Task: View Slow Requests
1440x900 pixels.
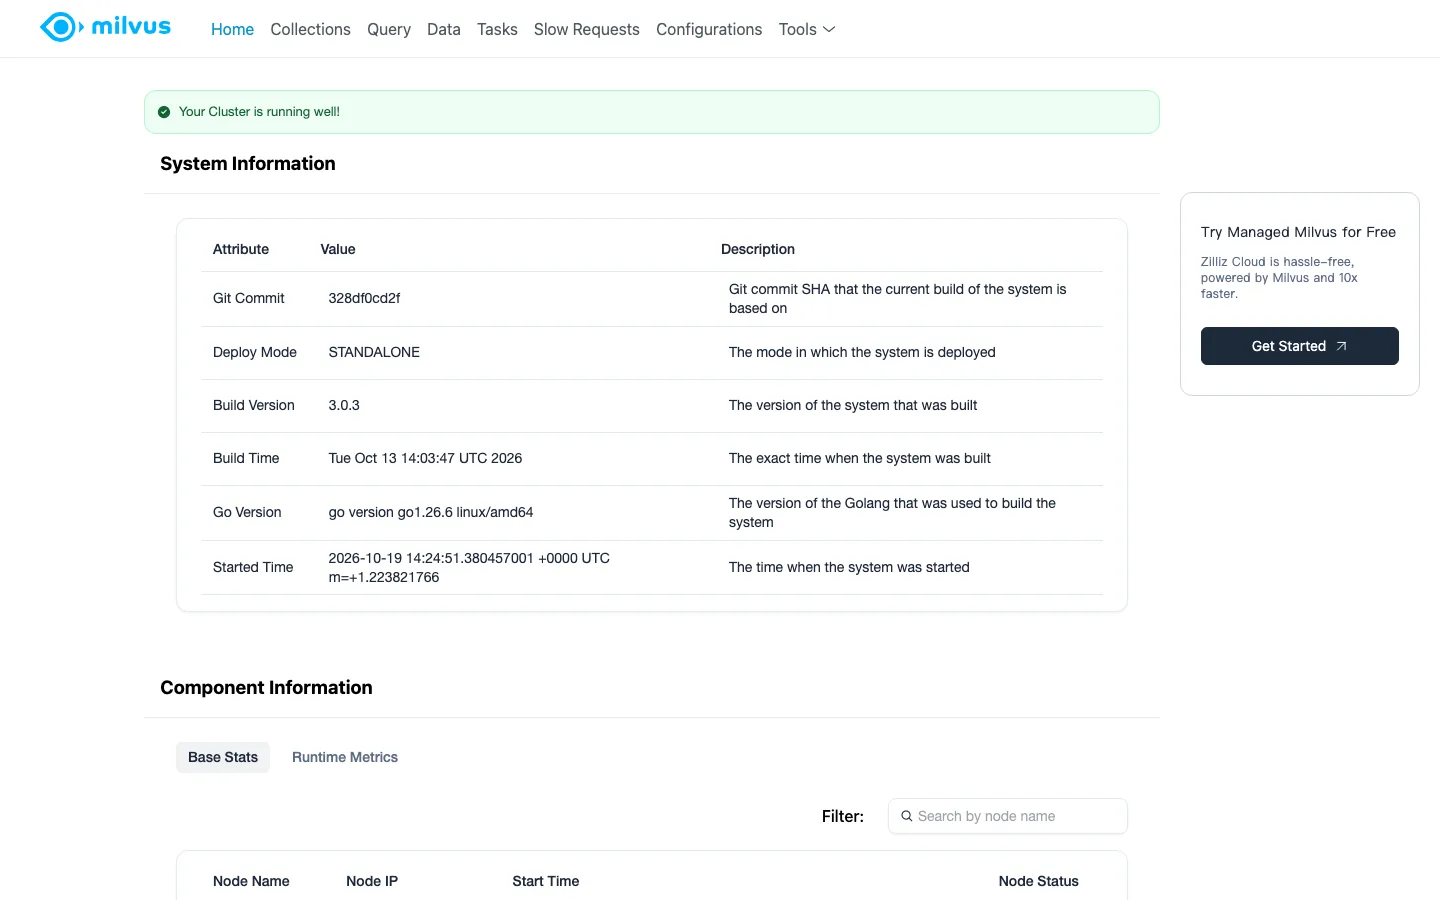Action: coord(587,29)
